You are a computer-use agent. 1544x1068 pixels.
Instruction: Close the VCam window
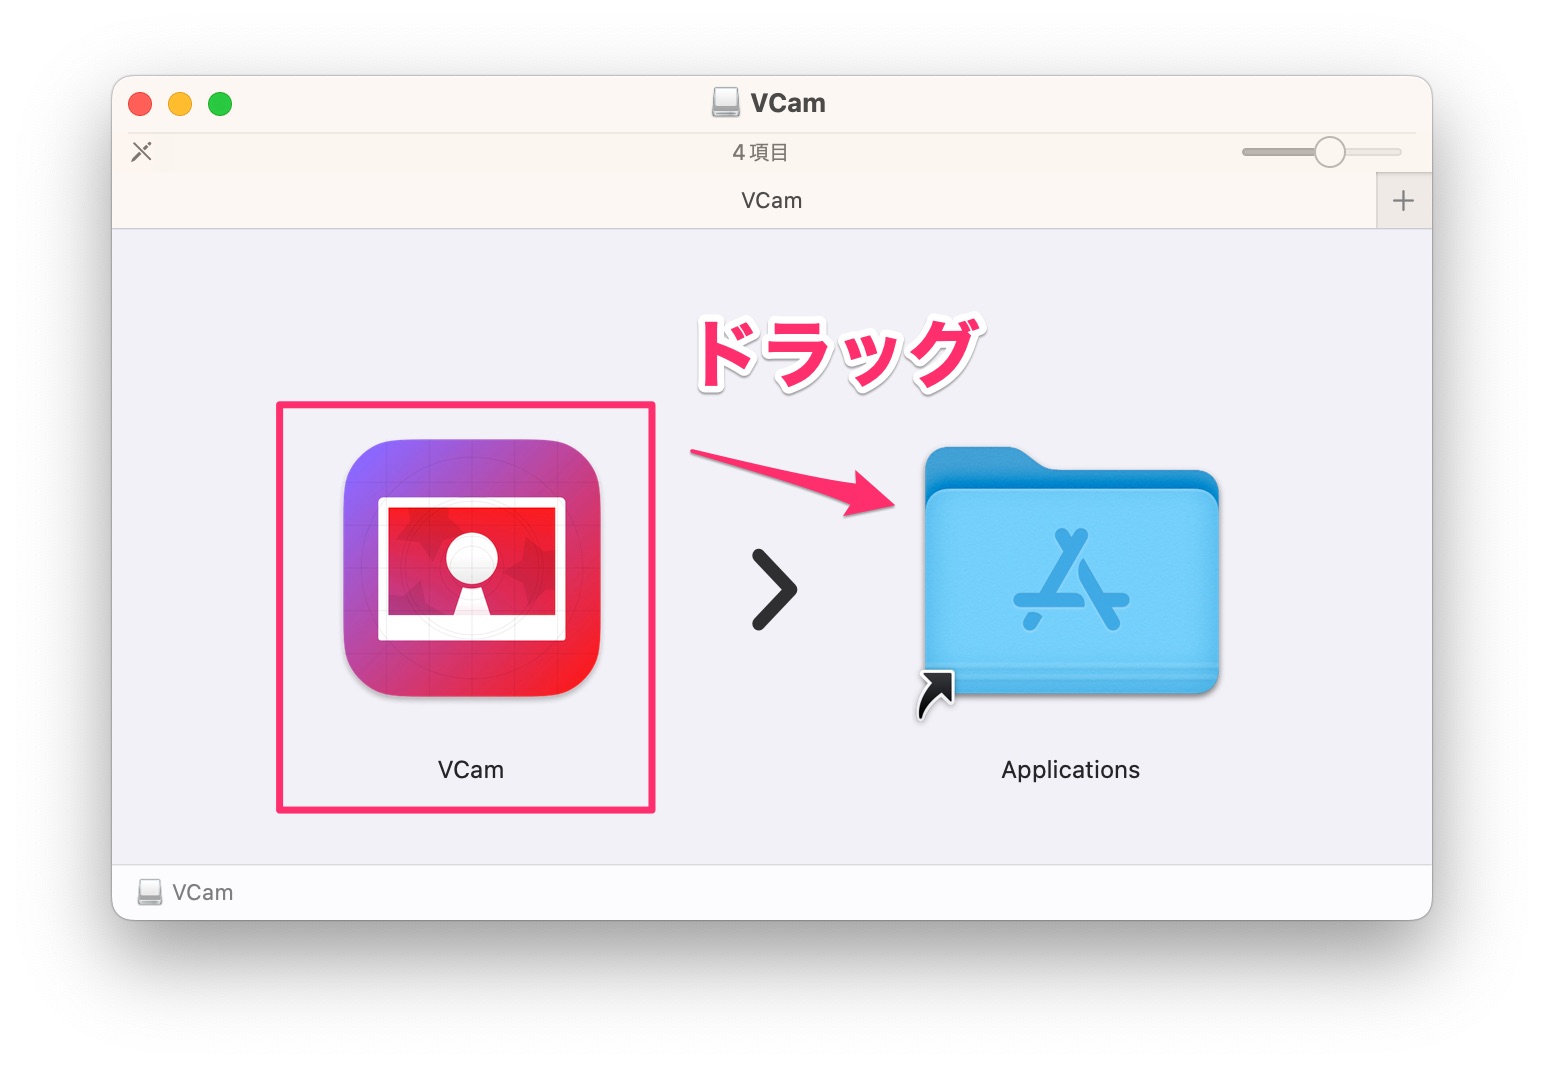(140, 104)
